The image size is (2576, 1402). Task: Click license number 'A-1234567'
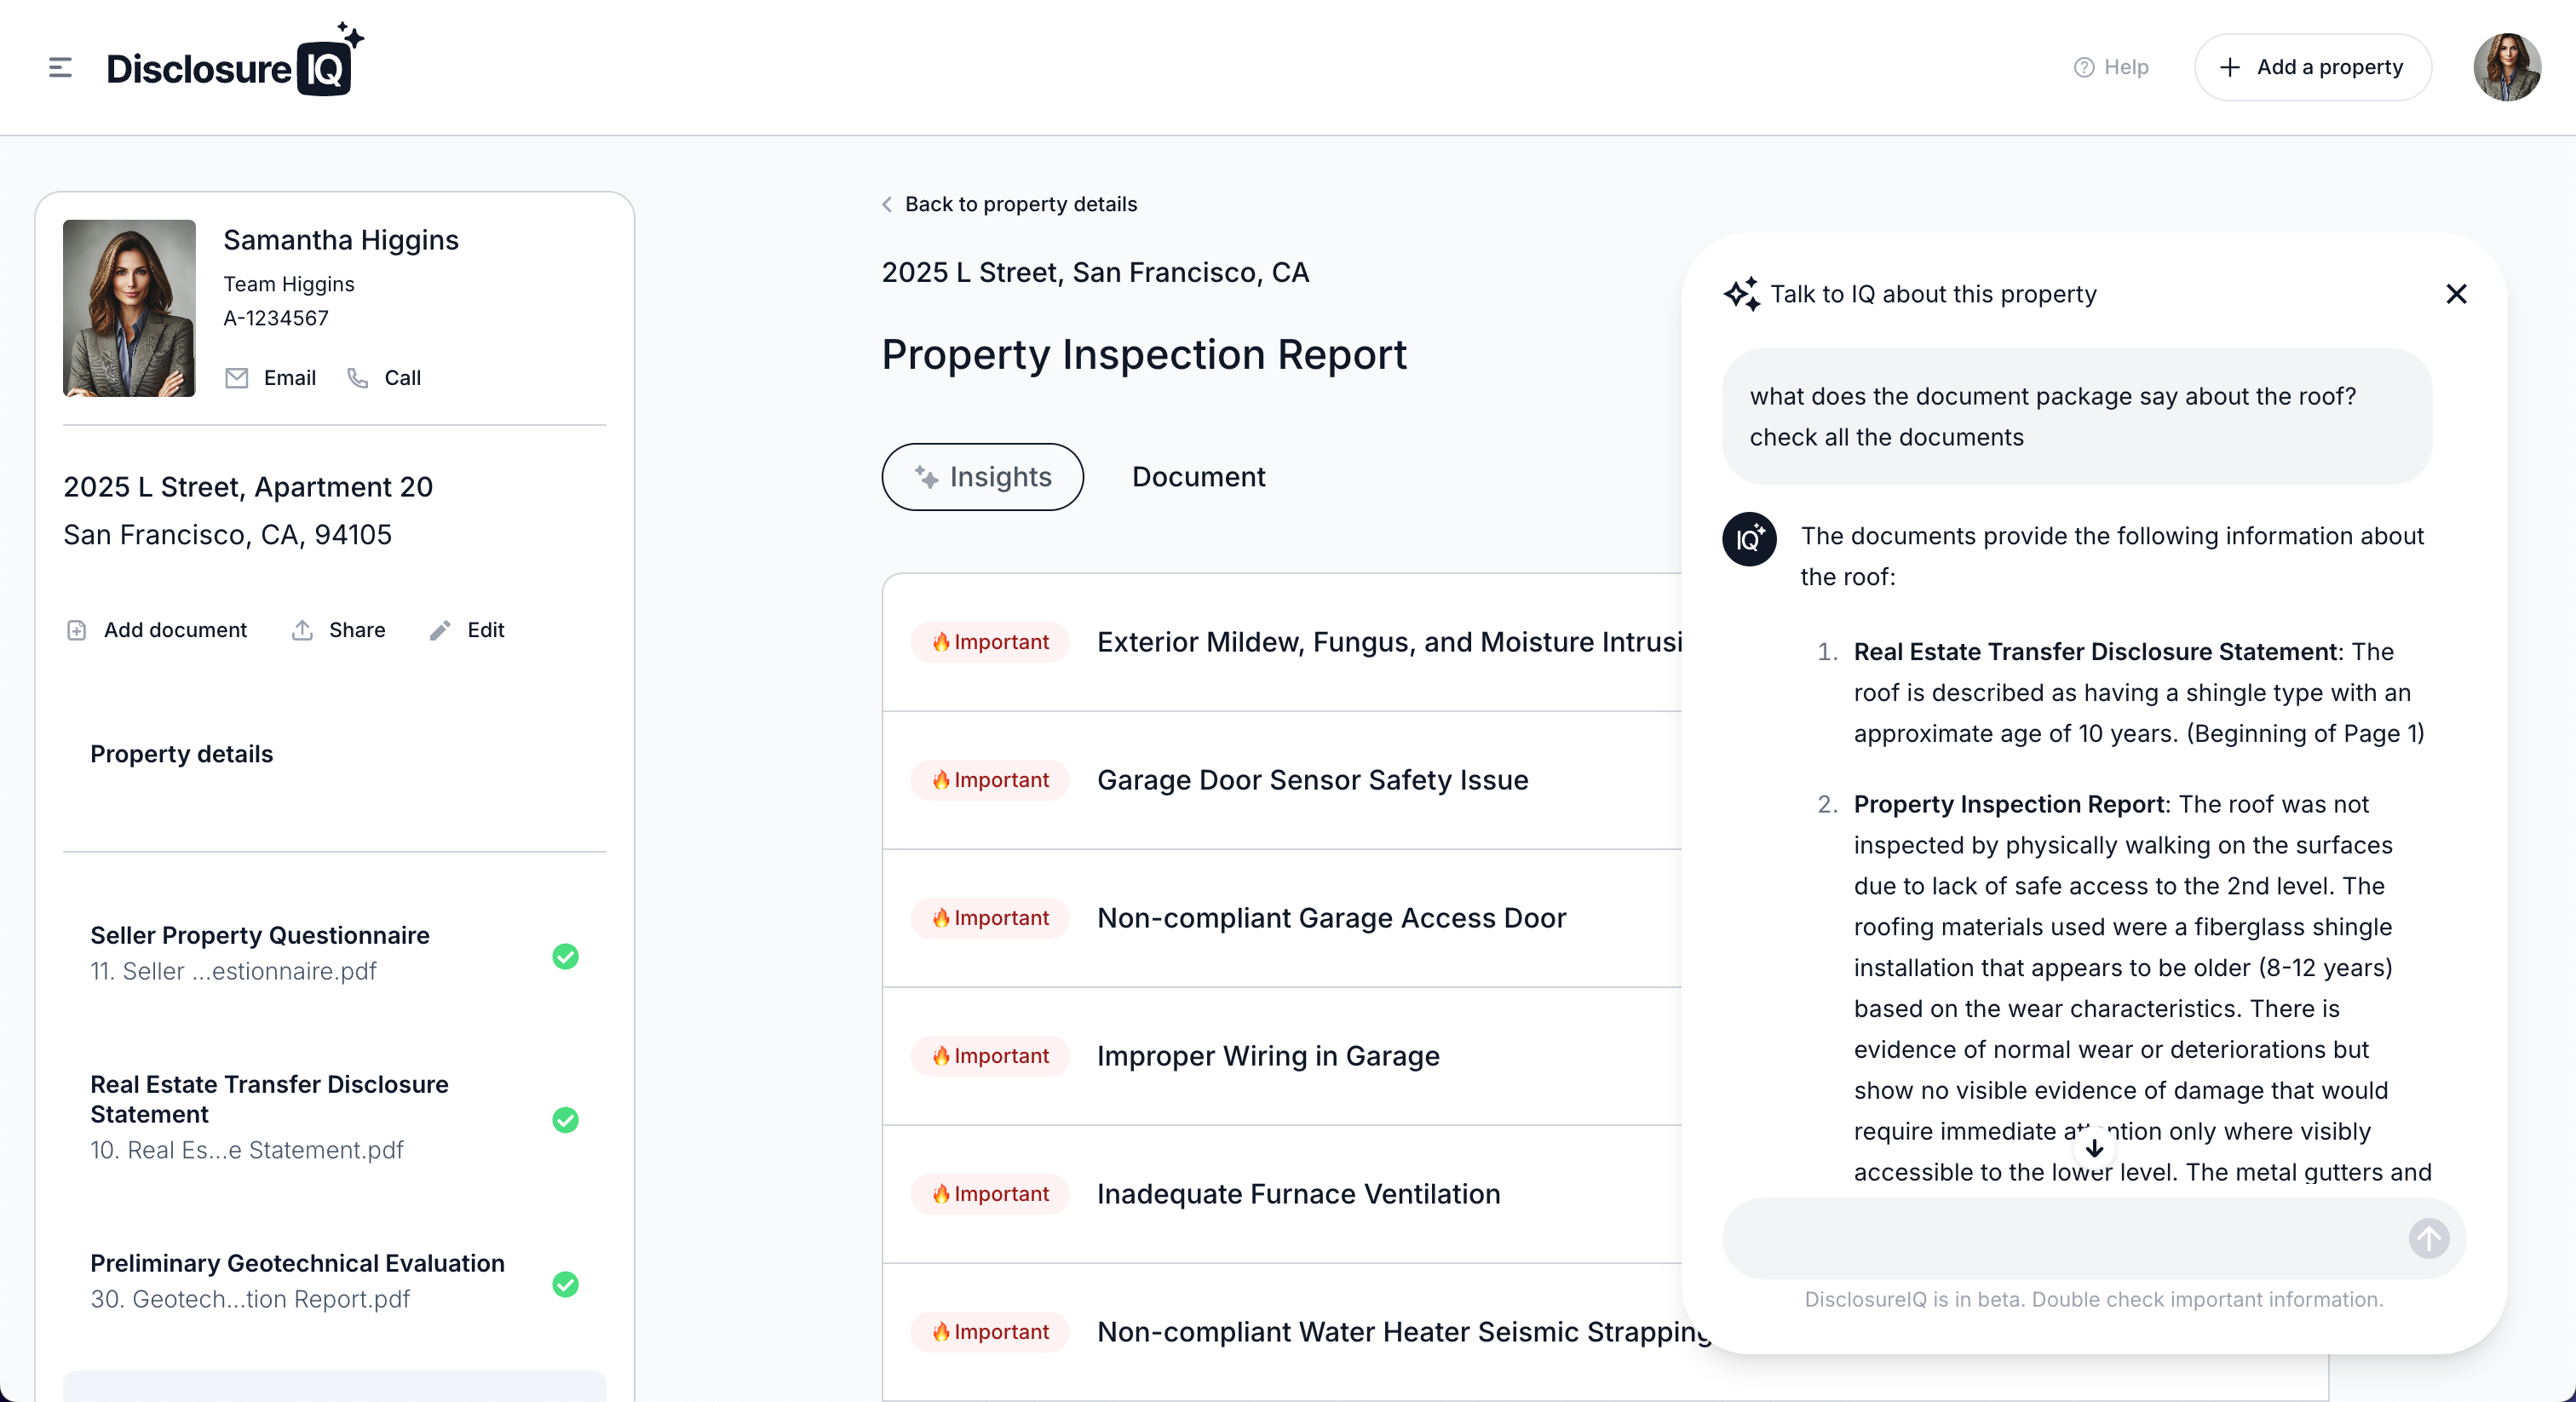276,318
